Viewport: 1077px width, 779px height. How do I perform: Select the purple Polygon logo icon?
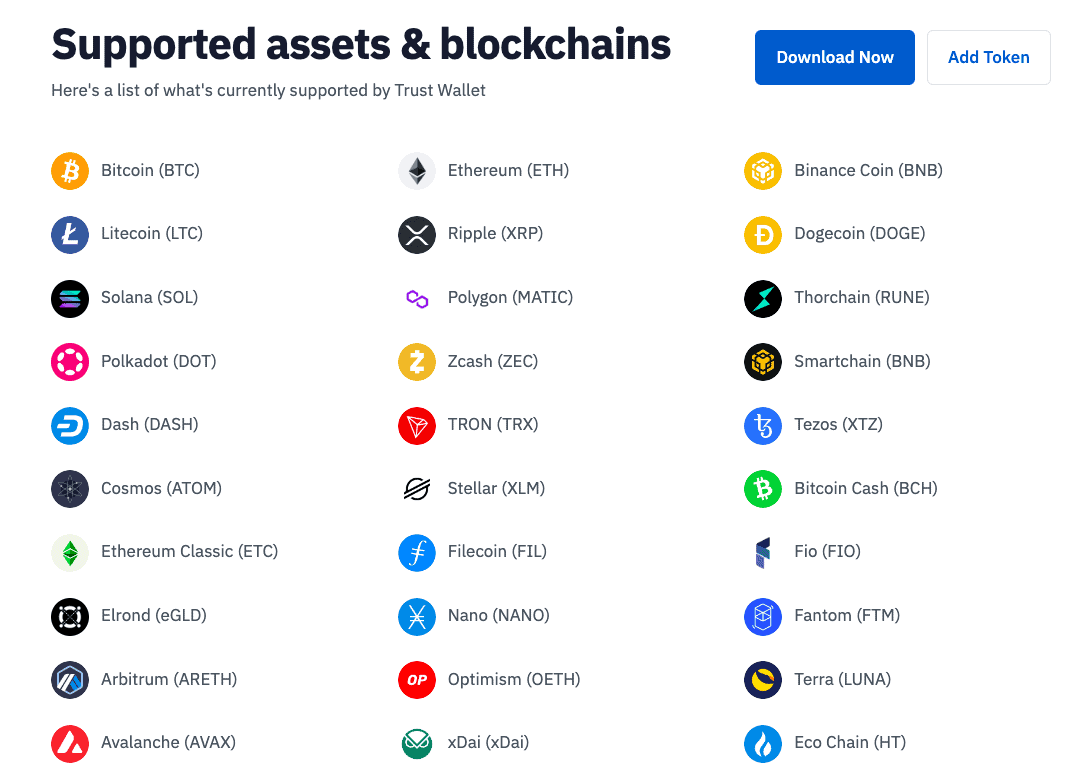click(x=417, y=299)
